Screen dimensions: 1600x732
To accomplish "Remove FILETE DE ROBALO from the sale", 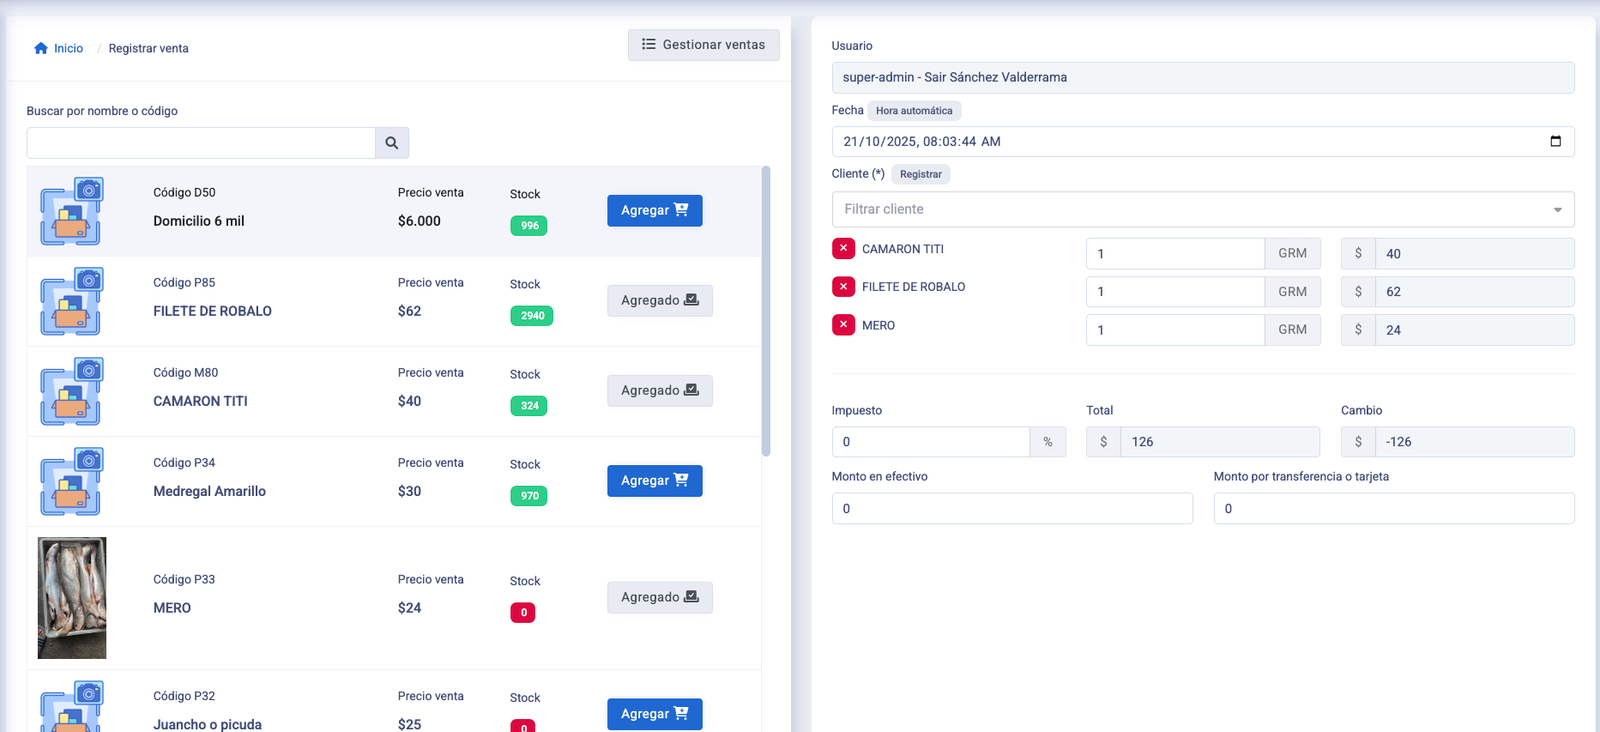I will click(x=843, y=287).
